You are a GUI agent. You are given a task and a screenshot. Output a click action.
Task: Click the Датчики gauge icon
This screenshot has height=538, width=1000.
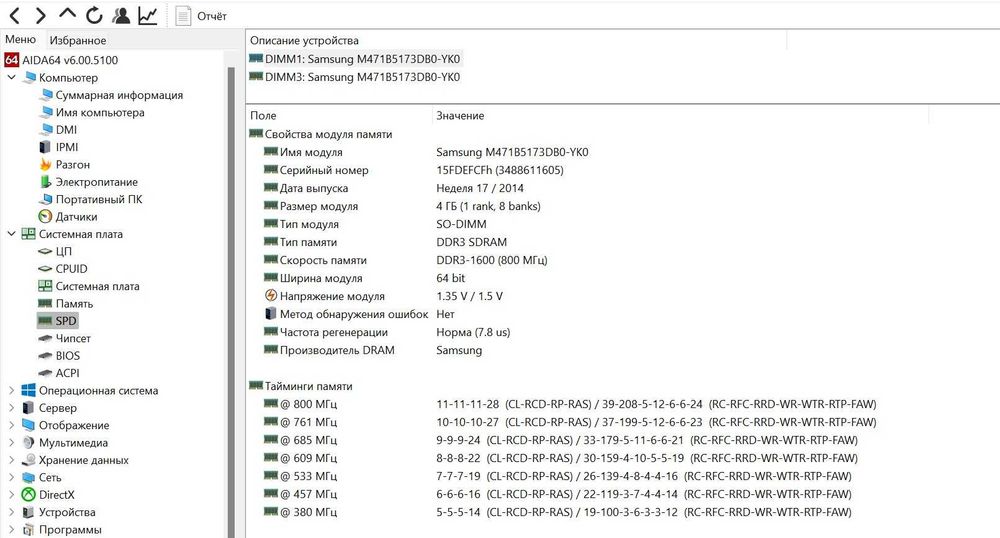45,217
